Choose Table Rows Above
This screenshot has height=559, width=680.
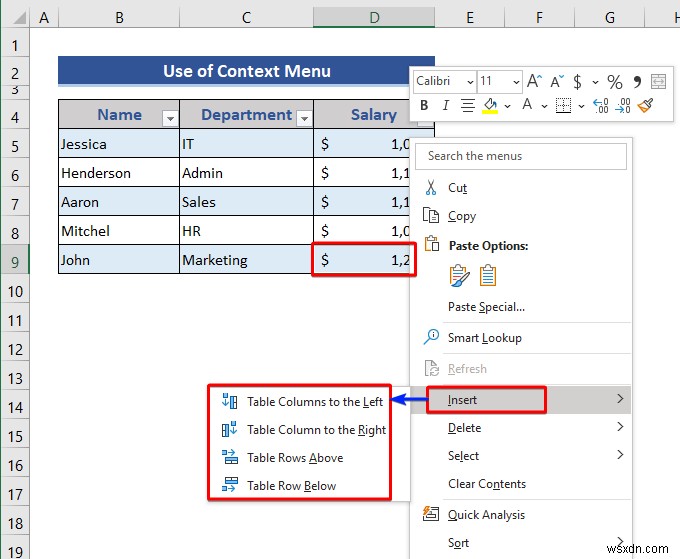(295, 458)
